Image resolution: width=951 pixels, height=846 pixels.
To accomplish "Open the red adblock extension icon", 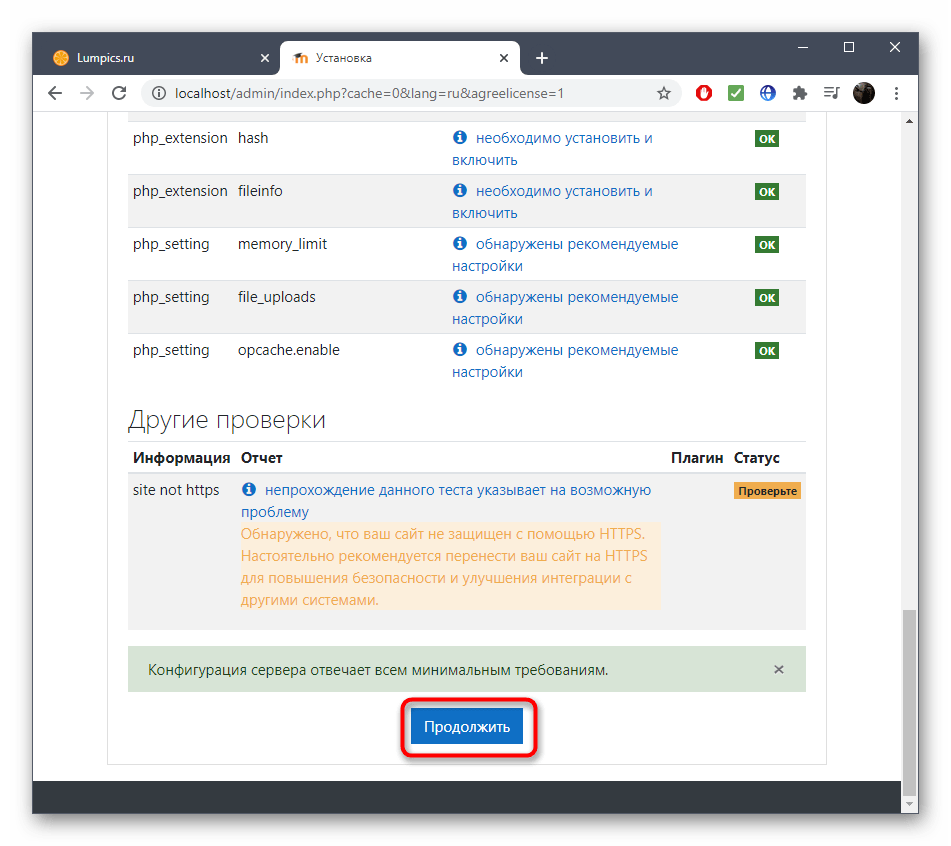I will tap(704, 93).
